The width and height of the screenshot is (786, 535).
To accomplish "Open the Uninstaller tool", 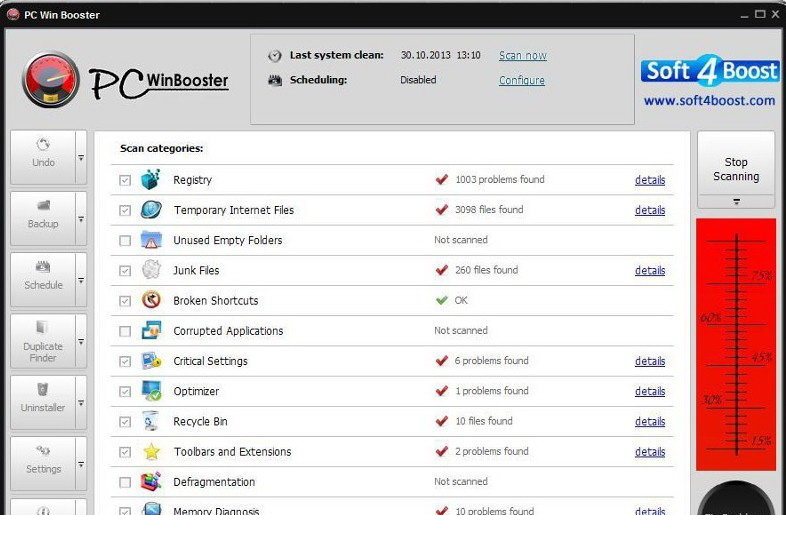I will pos(42,402).
